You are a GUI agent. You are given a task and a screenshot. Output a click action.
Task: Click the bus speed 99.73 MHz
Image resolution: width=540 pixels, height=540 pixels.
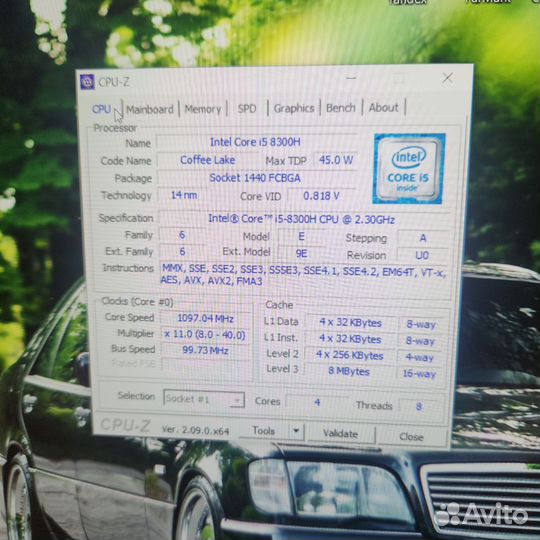(x=205, y=351)
